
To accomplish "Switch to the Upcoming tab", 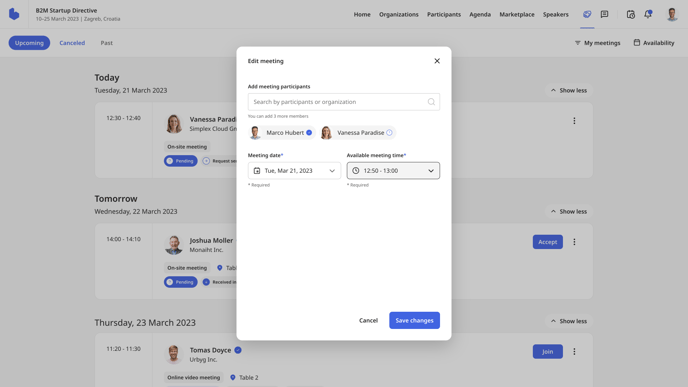I will (29, 43).
